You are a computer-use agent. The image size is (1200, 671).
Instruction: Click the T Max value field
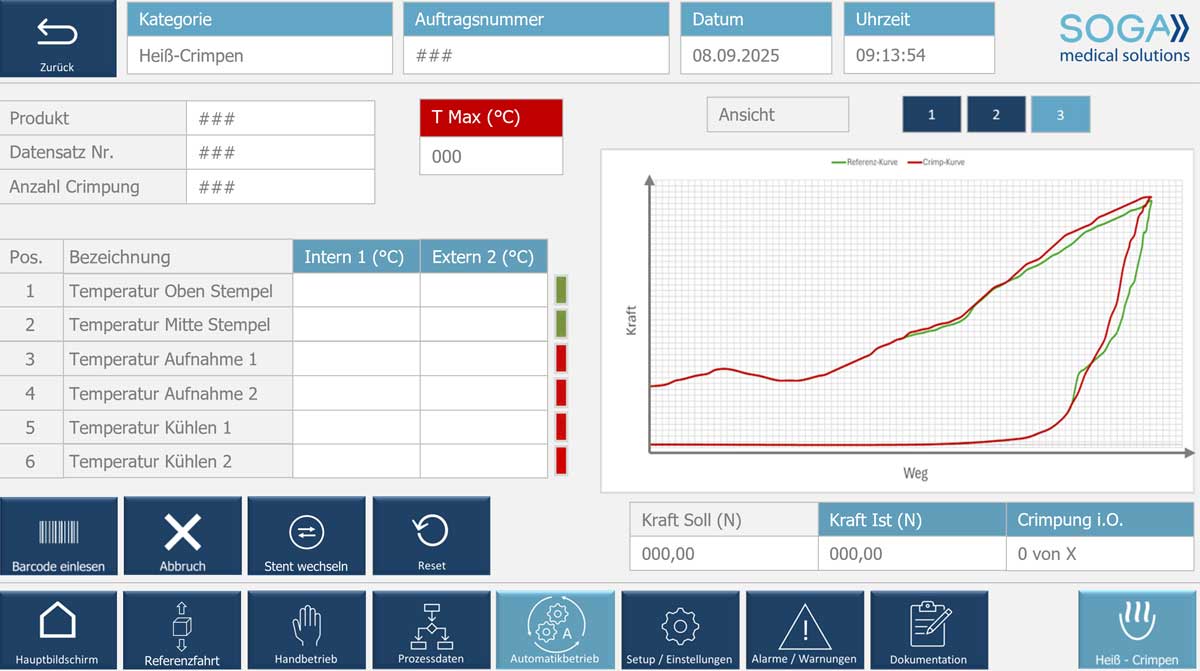coord(490,156)
